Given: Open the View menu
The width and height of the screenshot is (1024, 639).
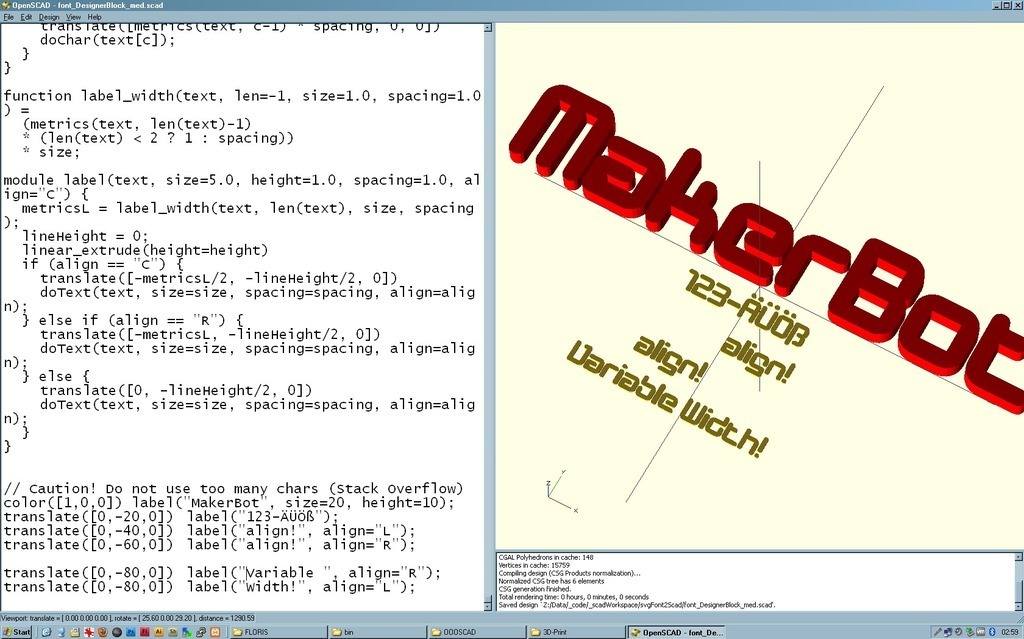Looking at the screenshot, I should 73,17.
